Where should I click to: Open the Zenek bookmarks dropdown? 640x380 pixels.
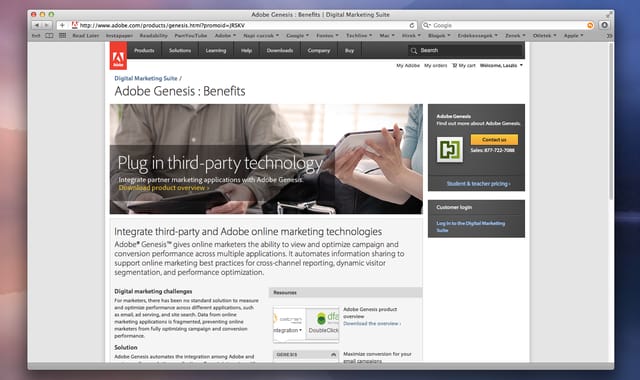coord(516,36)
